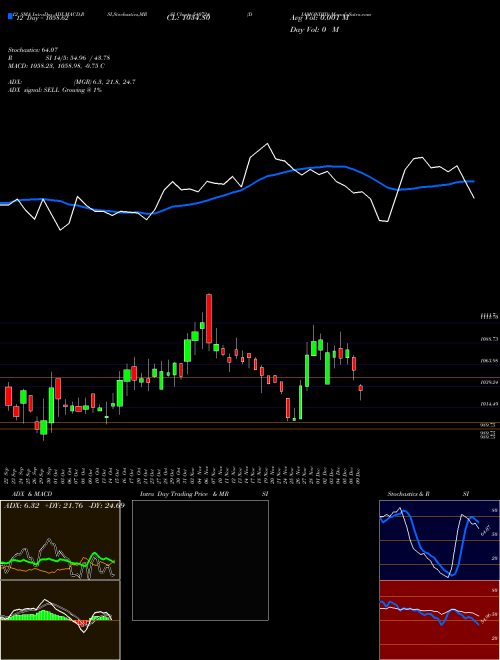Click the last red candlestick on the chart
This screenshot has height=660, width=500.
(361, 388)
